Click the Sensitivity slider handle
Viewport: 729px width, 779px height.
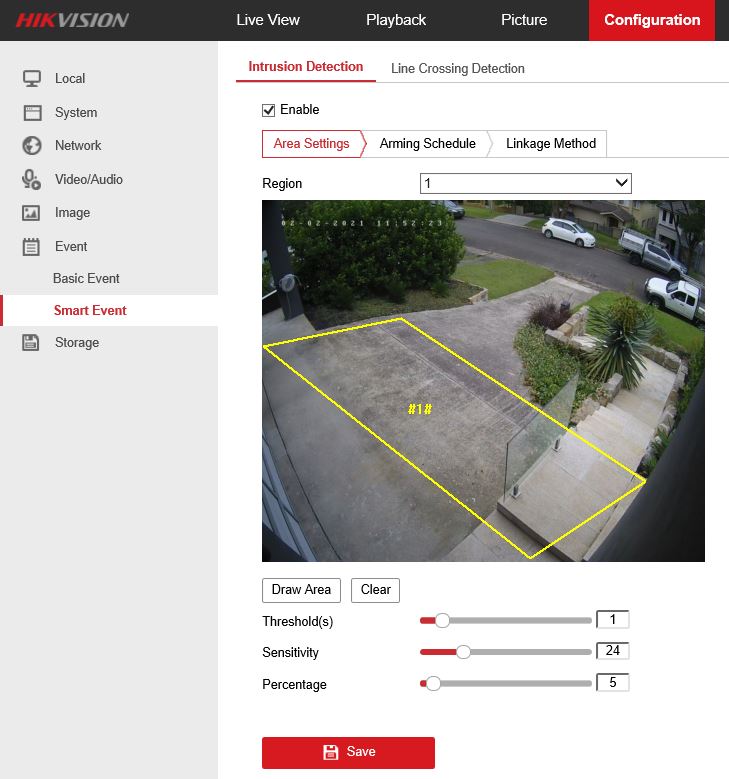pyautogui.click(x=463, y=652)
